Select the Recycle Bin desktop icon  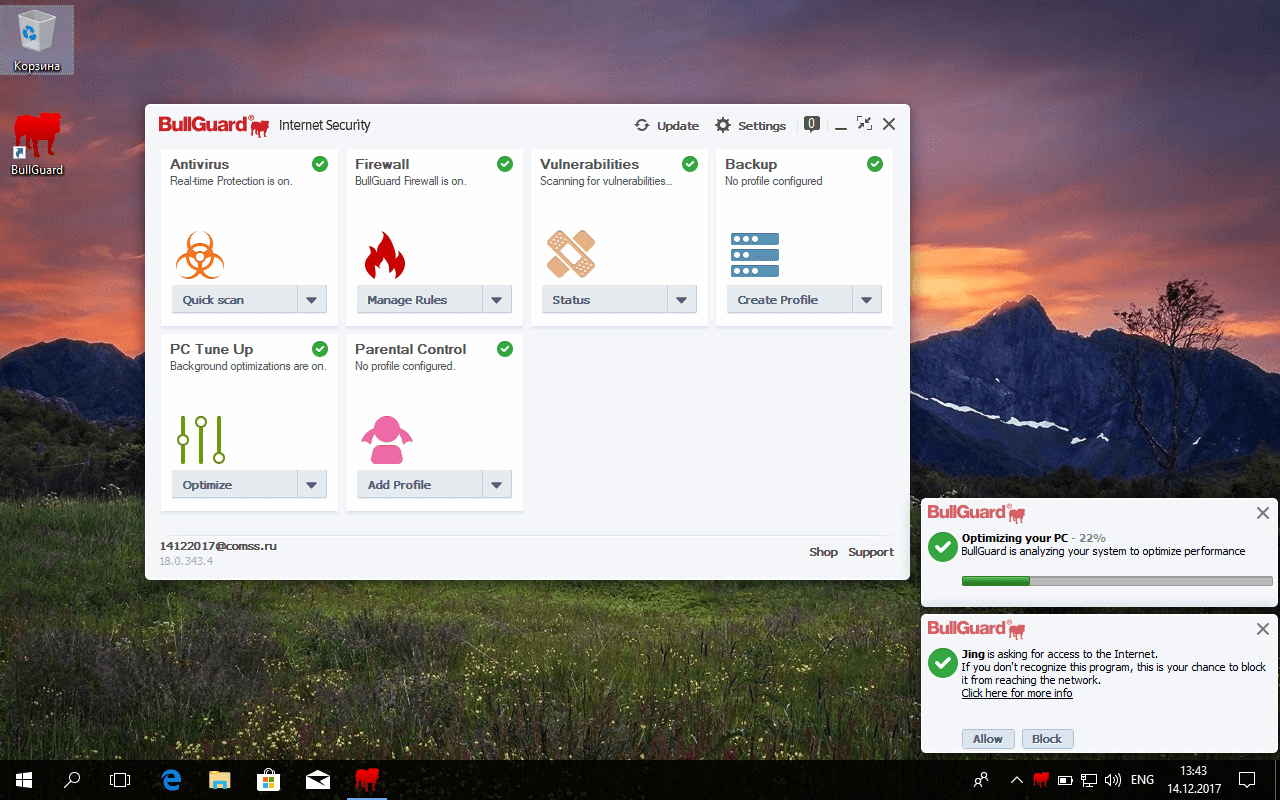(x=37, y=40)
